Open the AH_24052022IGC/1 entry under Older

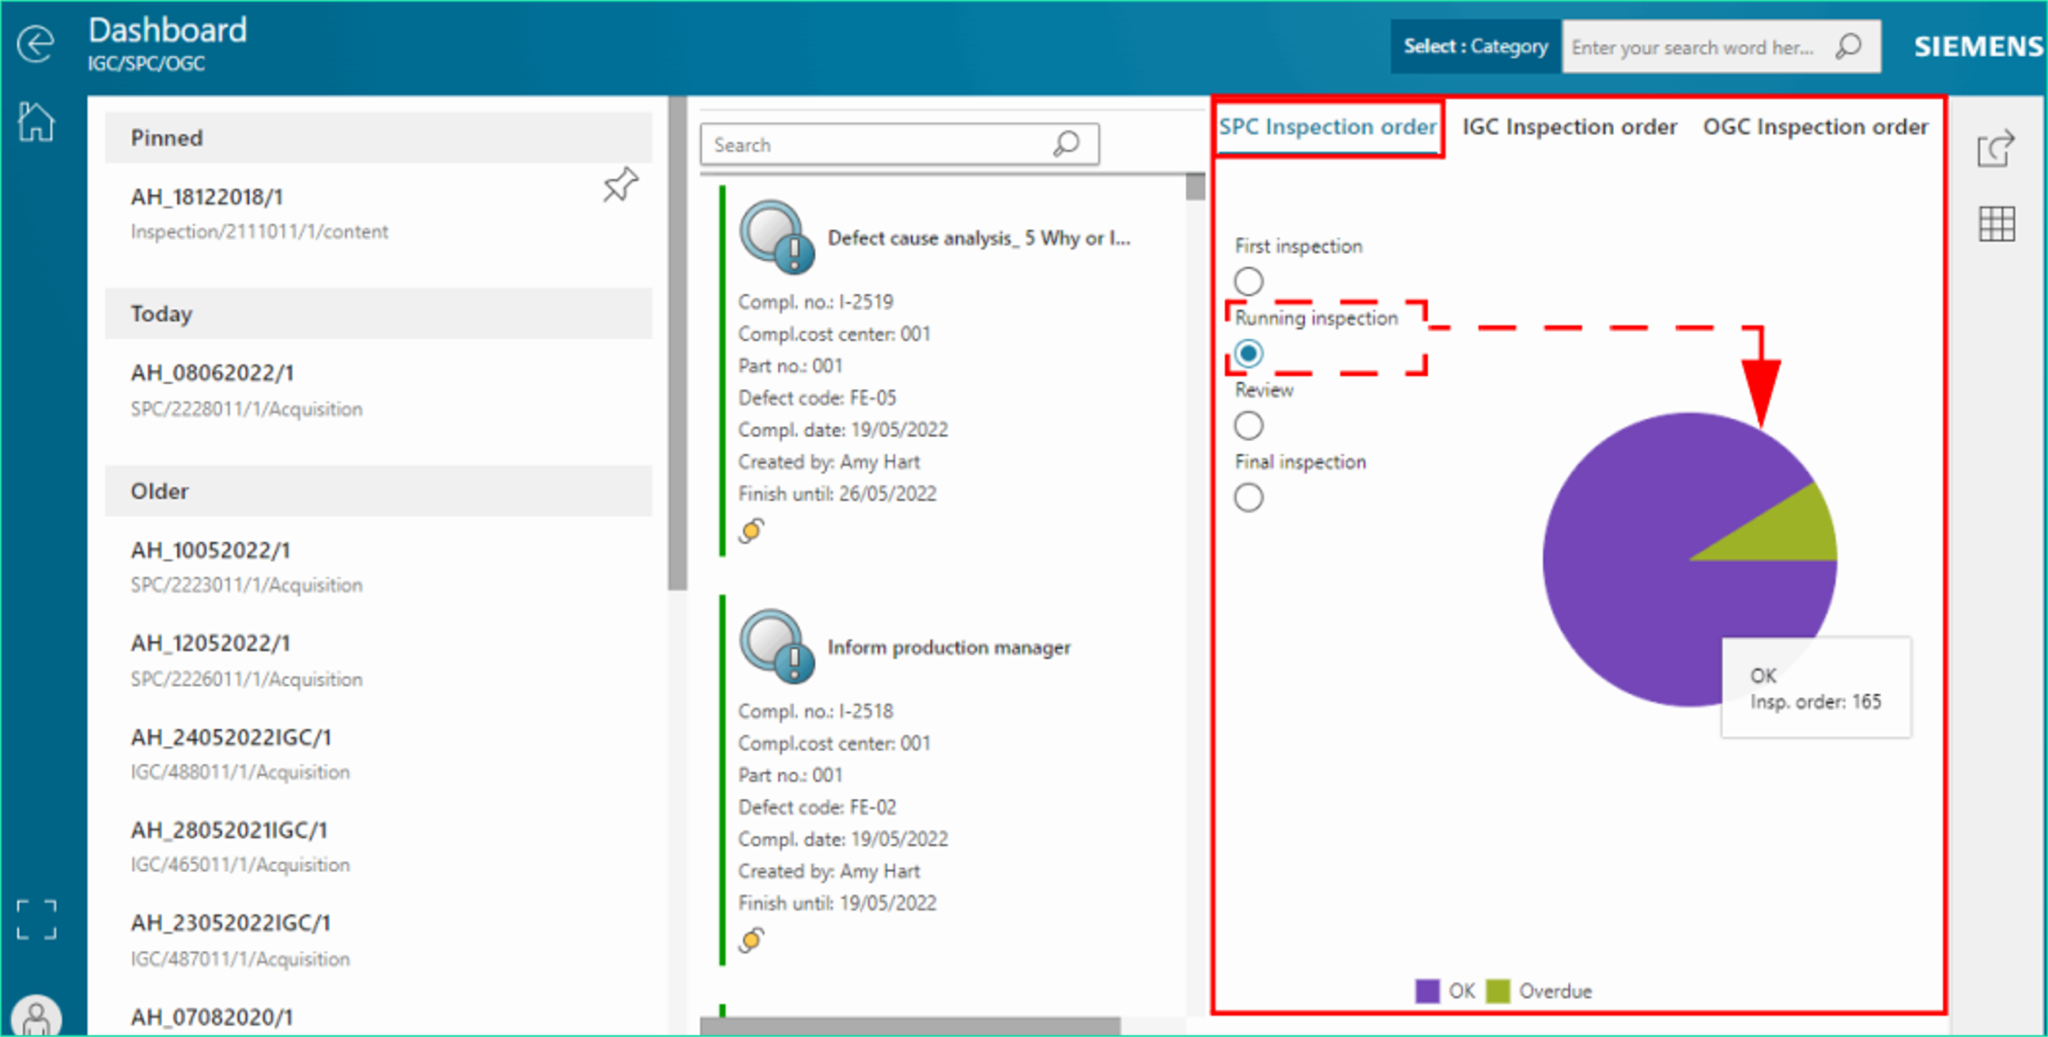(231, 737)
